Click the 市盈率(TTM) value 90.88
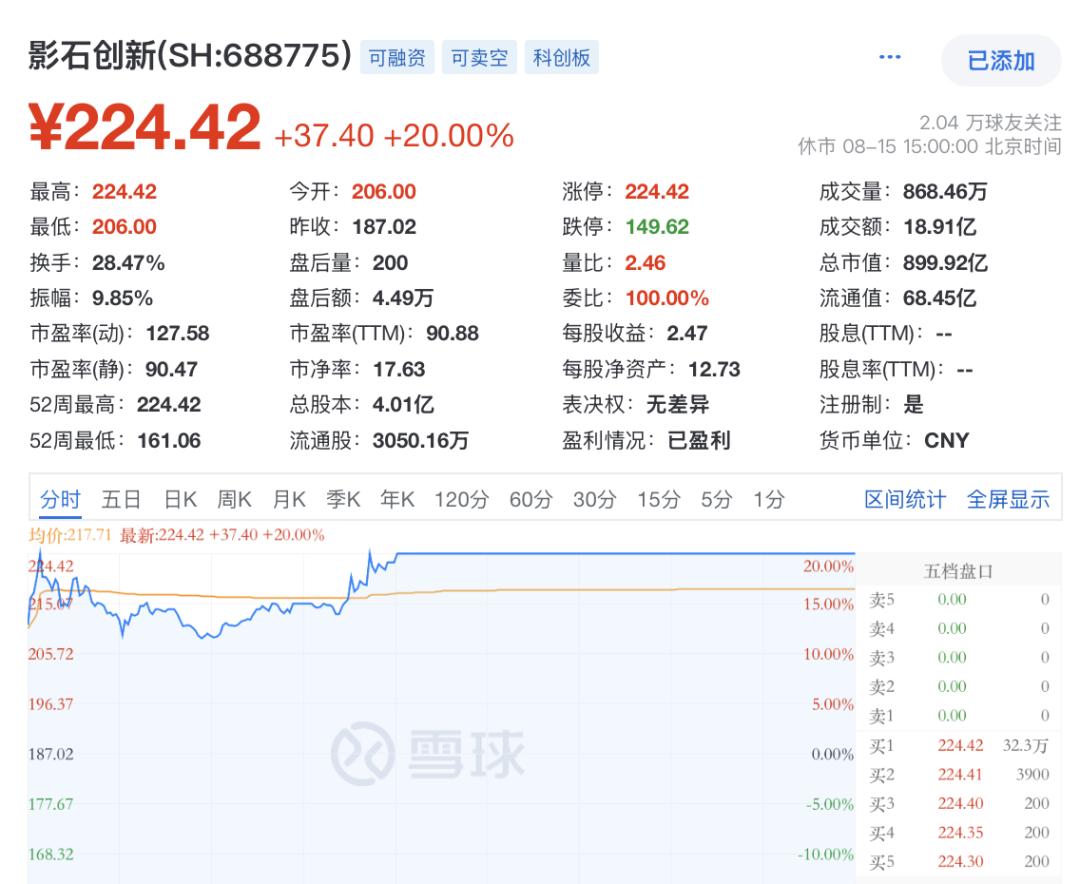Viewport: 1080px width, 884px height. [452, 333]
